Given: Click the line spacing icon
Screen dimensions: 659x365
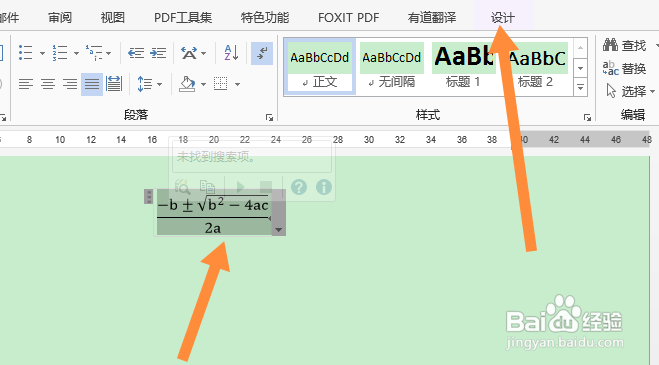Looking at the screenshot, I should coord(145,84).
